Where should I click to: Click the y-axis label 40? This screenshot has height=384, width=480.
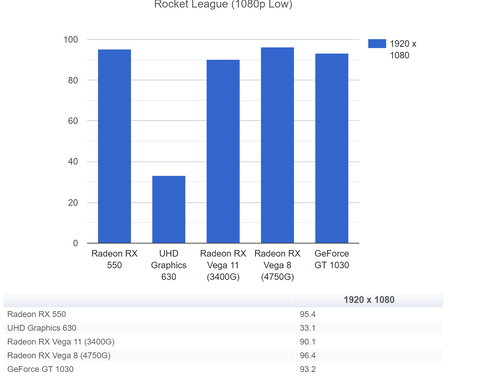pyautogui.click(x=73, y=162)
